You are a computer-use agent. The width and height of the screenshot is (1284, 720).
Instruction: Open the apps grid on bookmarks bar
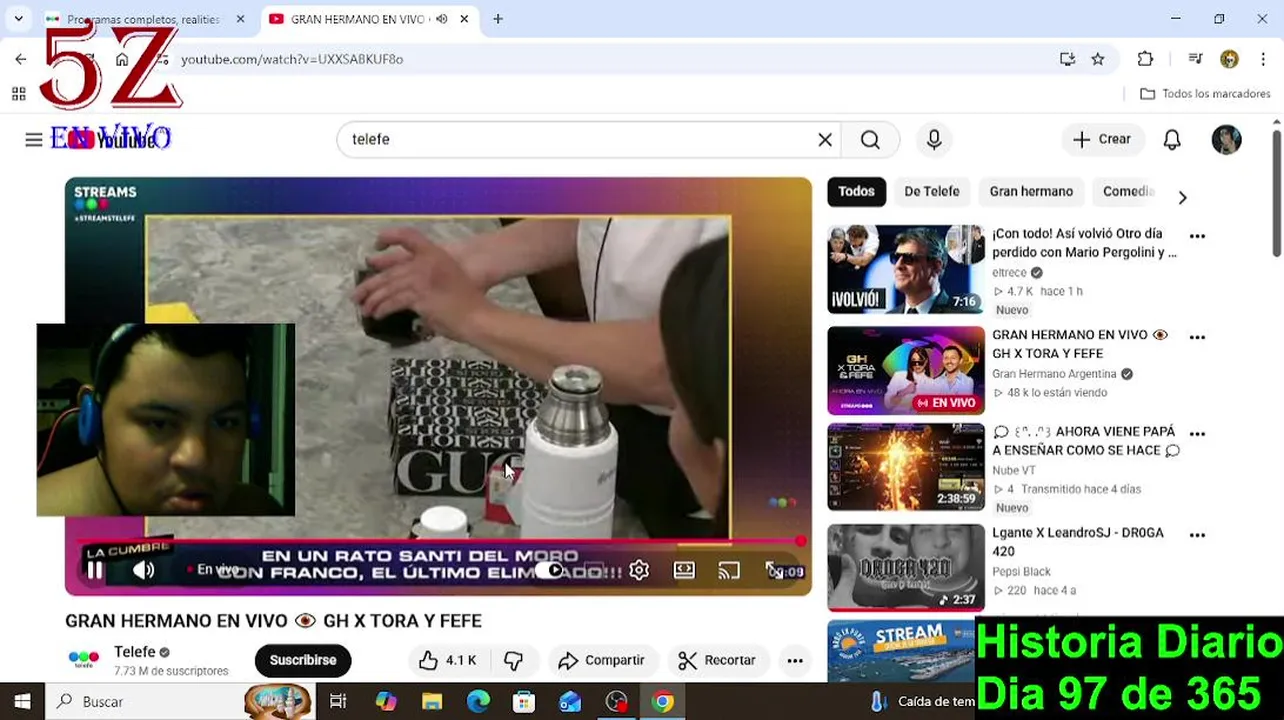pyautogui.click(x=18, y=93)
